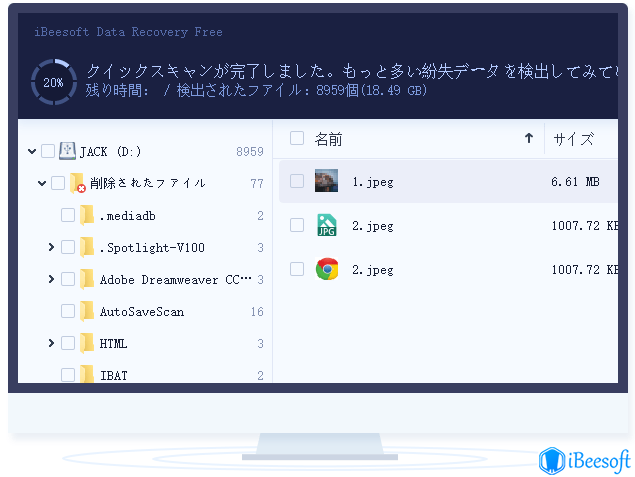
Task: Check the 削除されたファイル checkbox
Action: (x=58, y=183)
